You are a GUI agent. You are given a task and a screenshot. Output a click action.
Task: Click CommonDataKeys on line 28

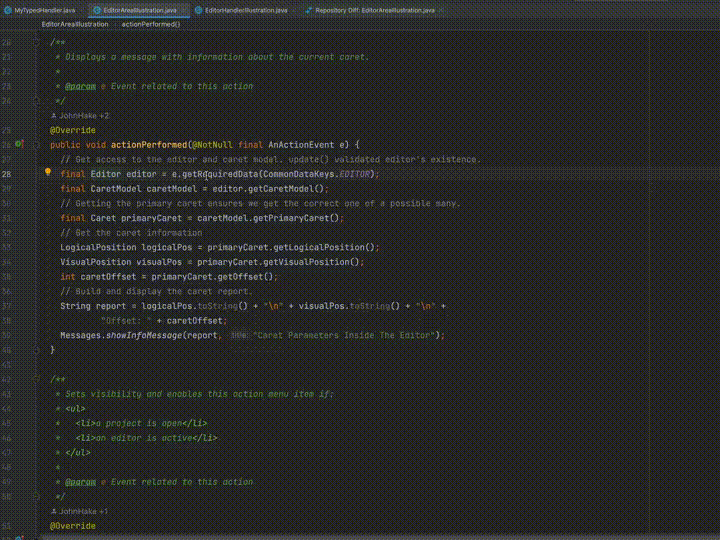click(x=300, y=174)
